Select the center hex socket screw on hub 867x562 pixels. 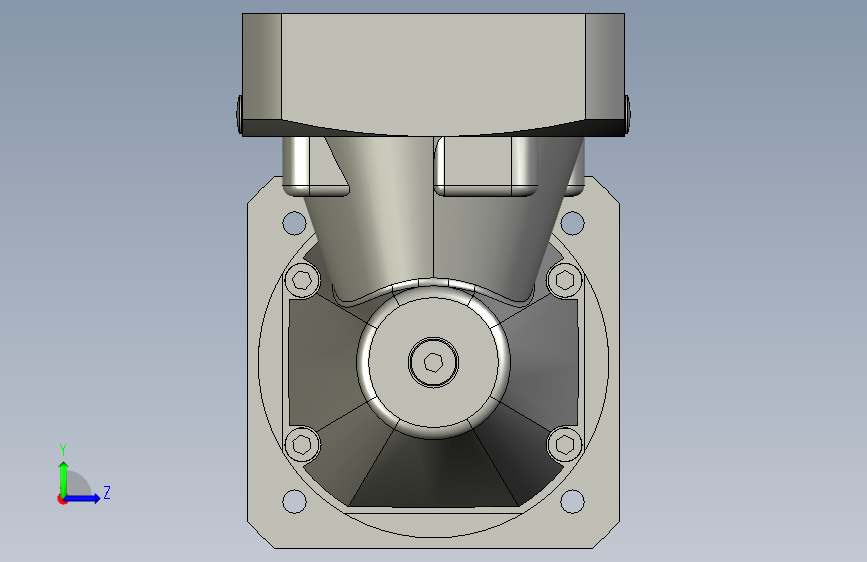[x=434, y=362]
